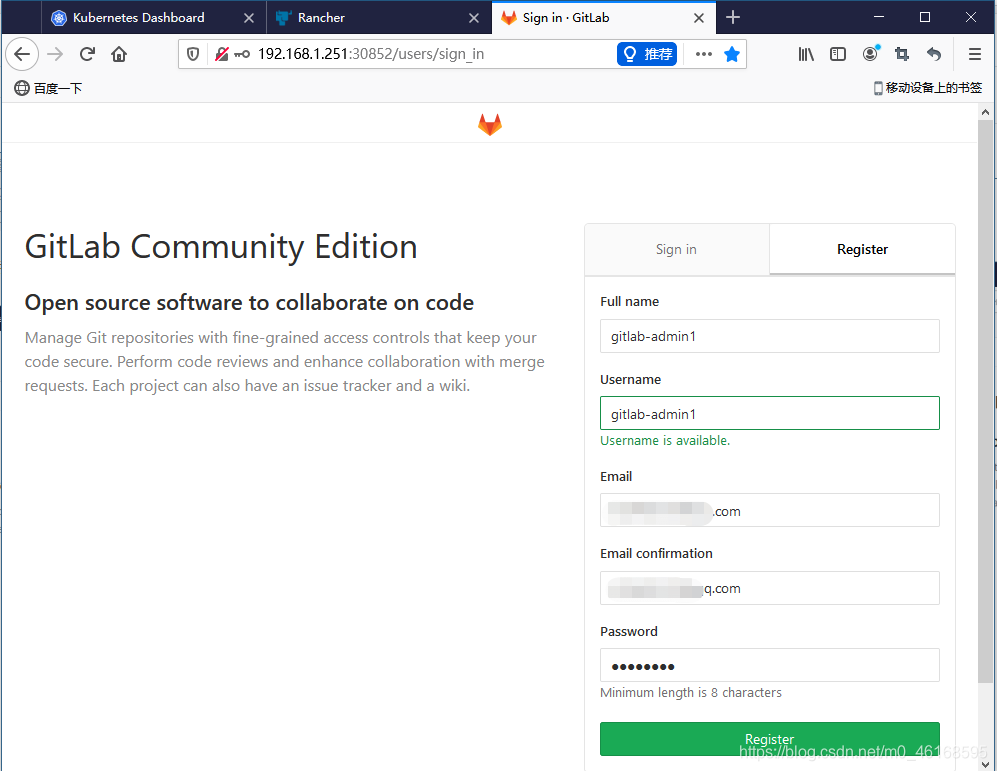This screenshot has width=997, height=771.
Task: Open the Library bookshelf icon
Action: tap(806, 54)
